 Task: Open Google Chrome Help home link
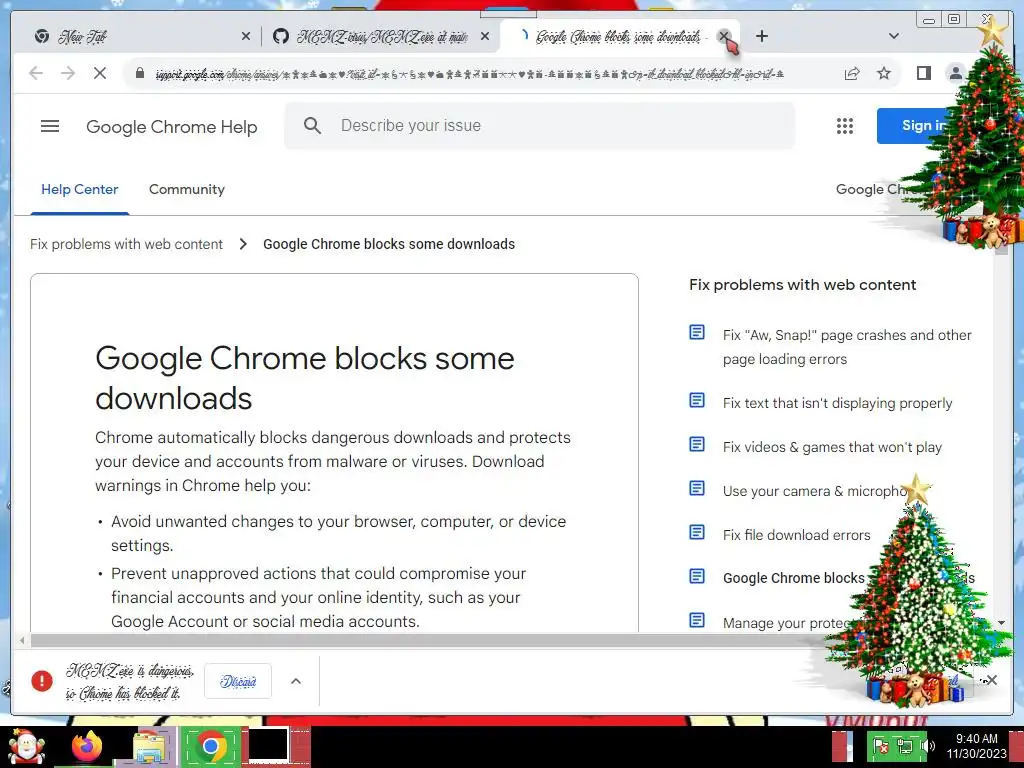[172, 127]
